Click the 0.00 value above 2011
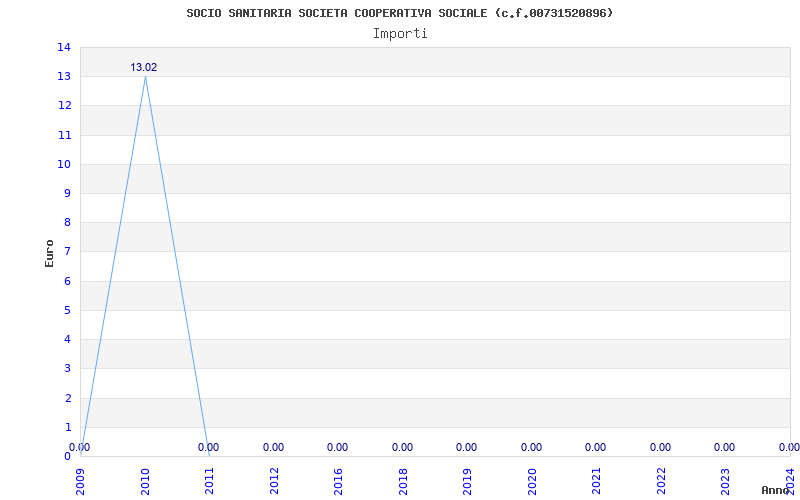The height and width of the screenshot is (500, 800). pyautogui.click(x=209, y=447)
